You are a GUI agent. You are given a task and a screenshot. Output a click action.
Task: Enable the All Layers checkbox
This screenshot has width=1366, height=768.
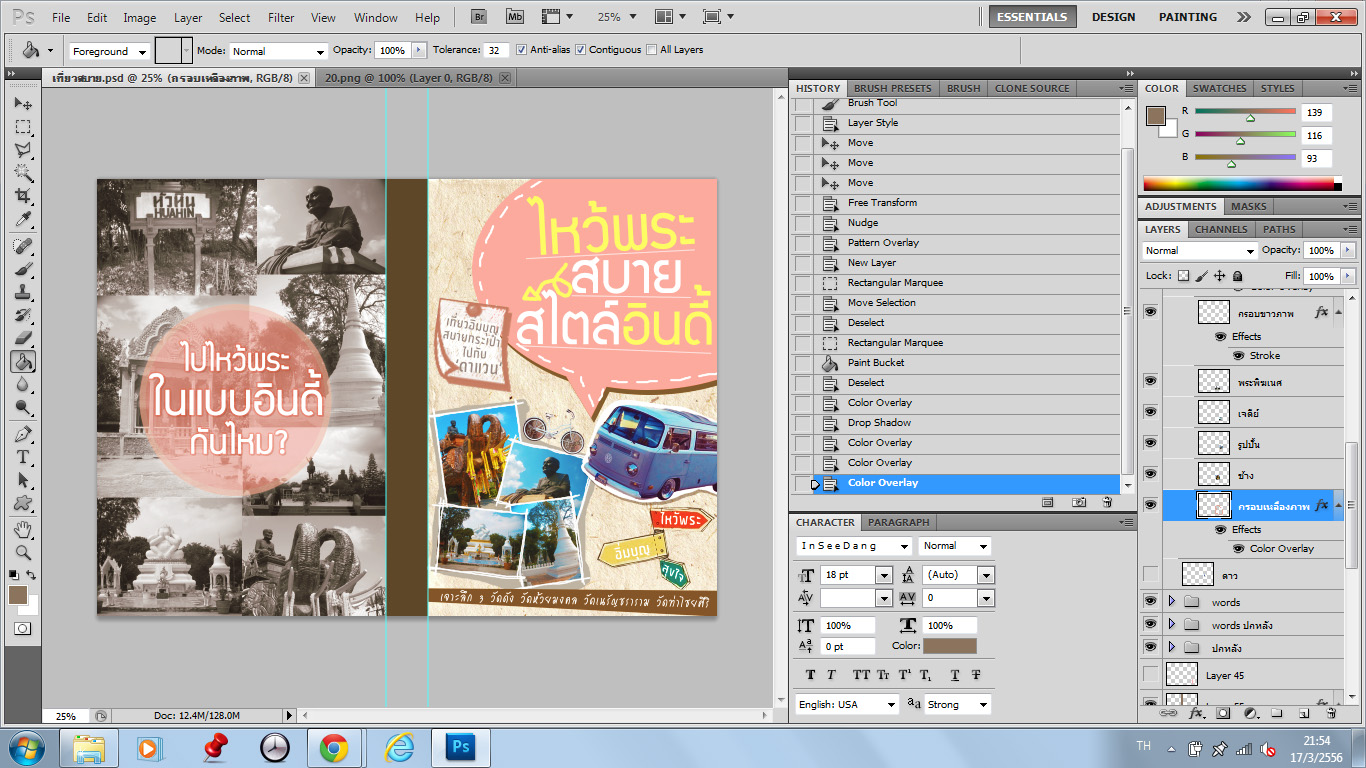652,50
